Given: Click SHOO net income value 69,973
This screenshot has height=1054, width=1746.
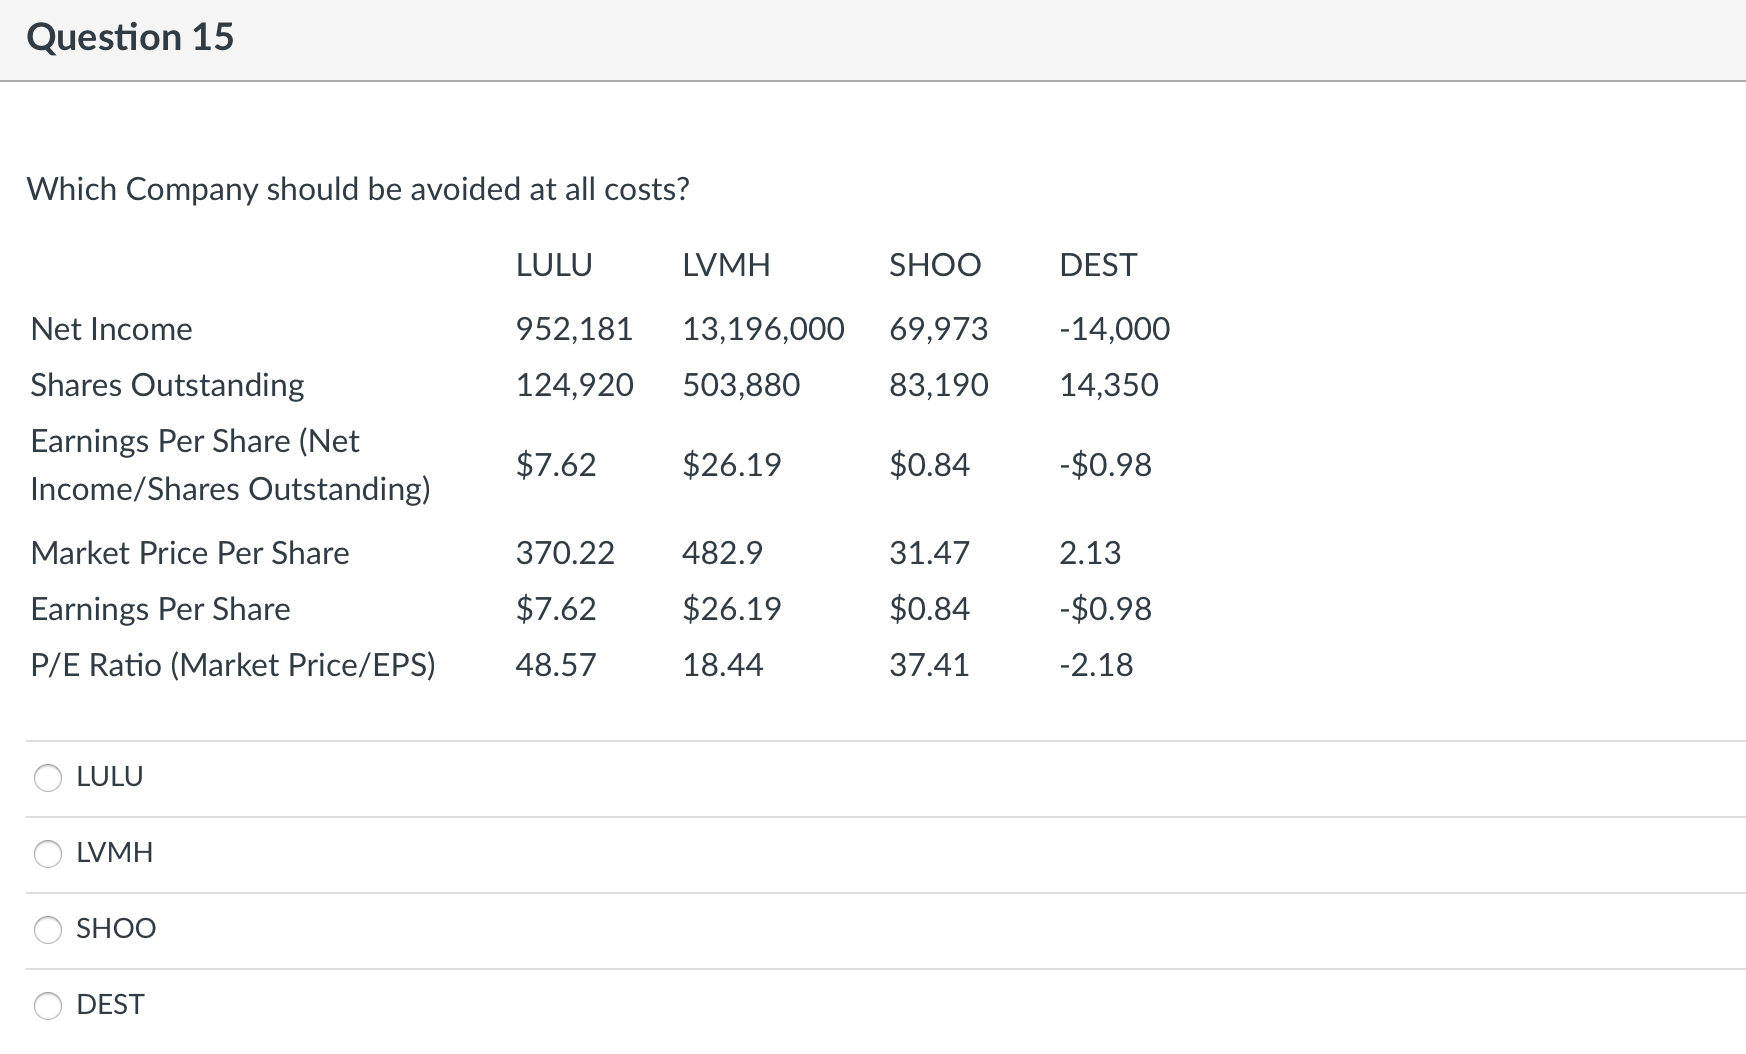Looking at the screenshot, I should (x=939, y=329).
